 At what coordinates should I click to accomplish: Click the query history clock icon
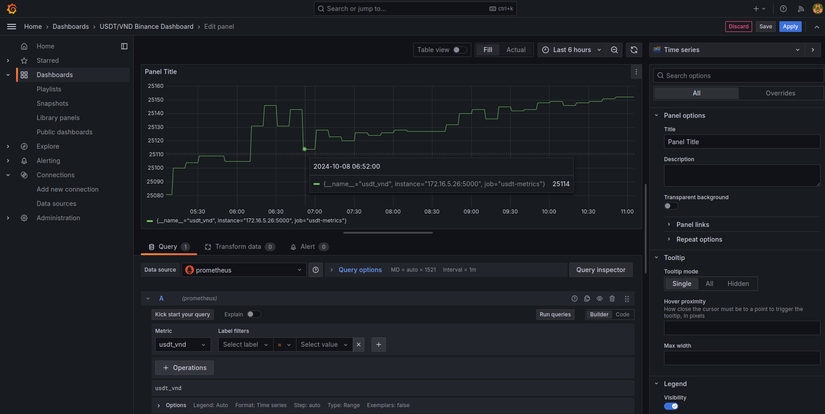(x=316, y=270)
